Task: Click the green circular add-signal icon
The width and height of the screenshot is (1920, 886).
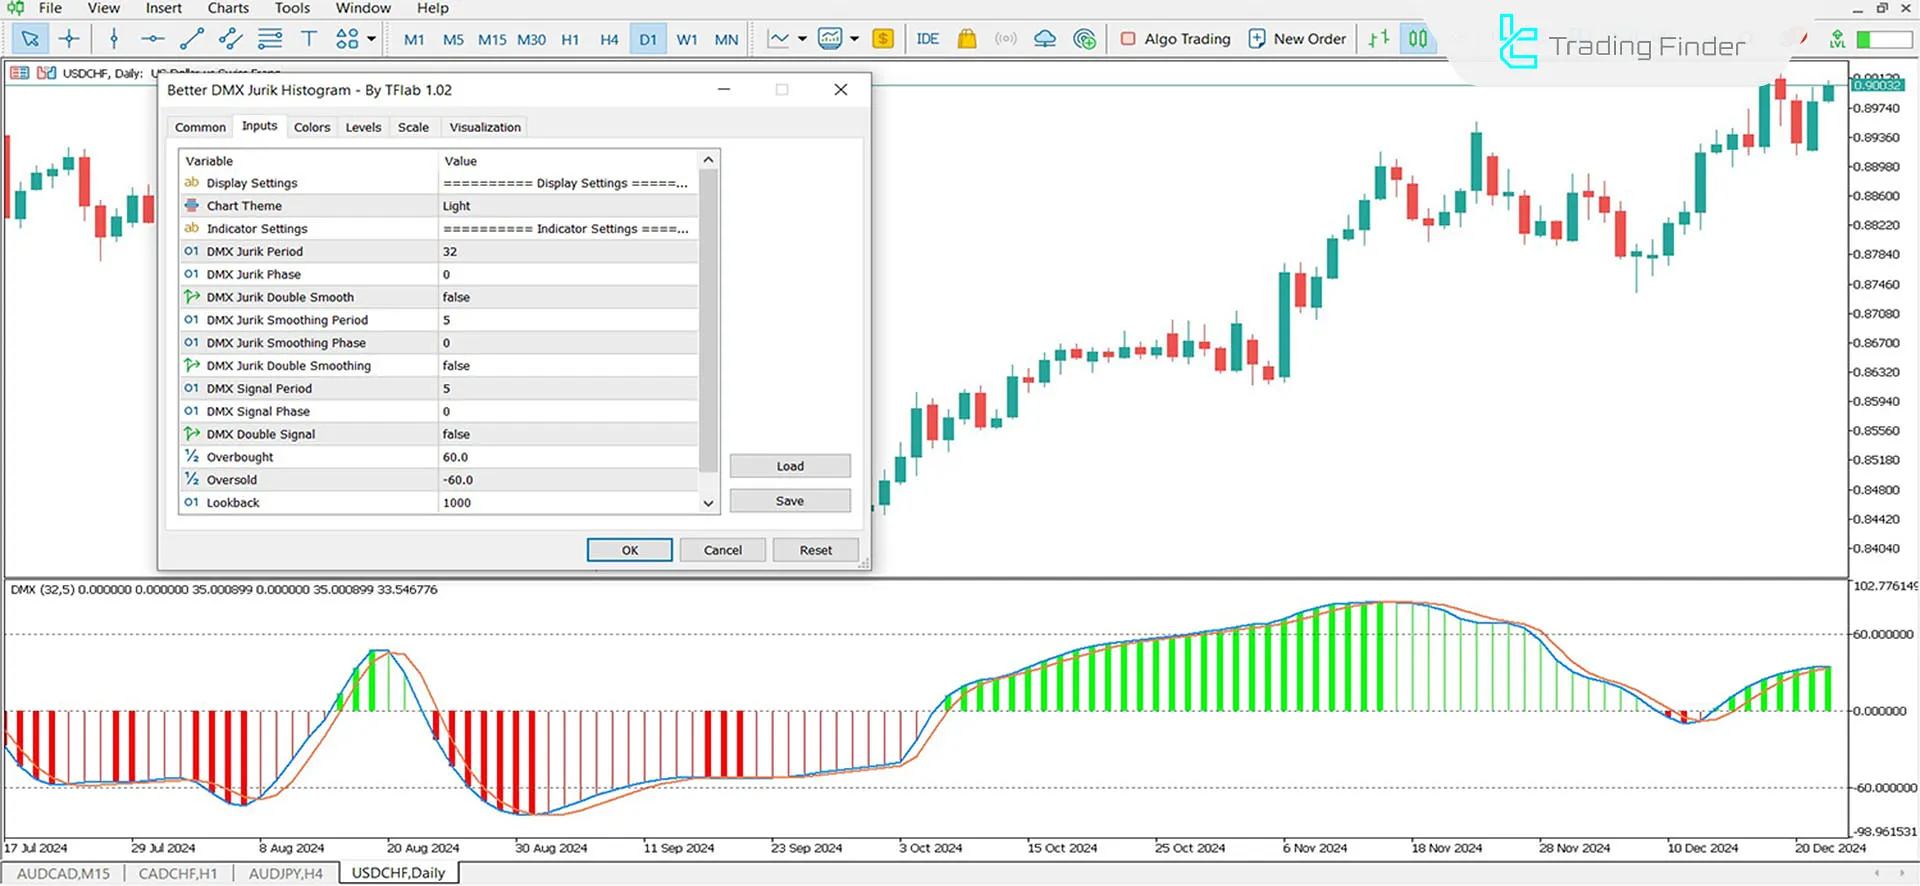Action: 1084,39
